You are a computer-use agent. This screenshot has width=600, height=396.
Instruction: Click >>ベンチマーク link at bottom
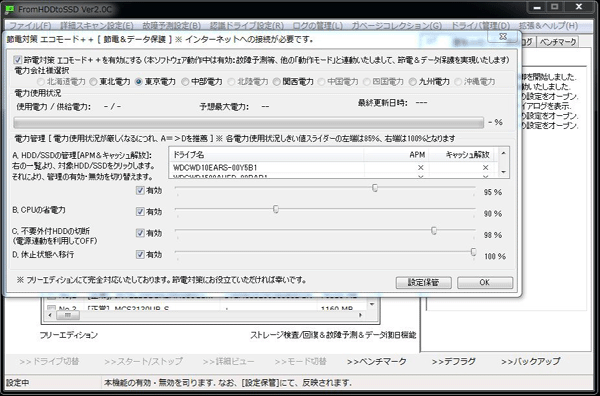tap(377, 362)
